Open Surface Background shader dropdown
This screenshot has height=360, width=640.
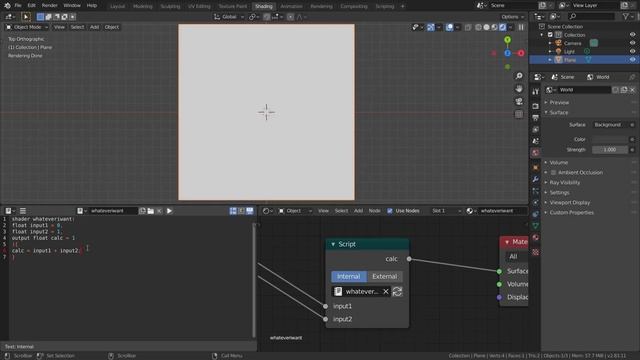pyautogui.click(x=610, y=125)
